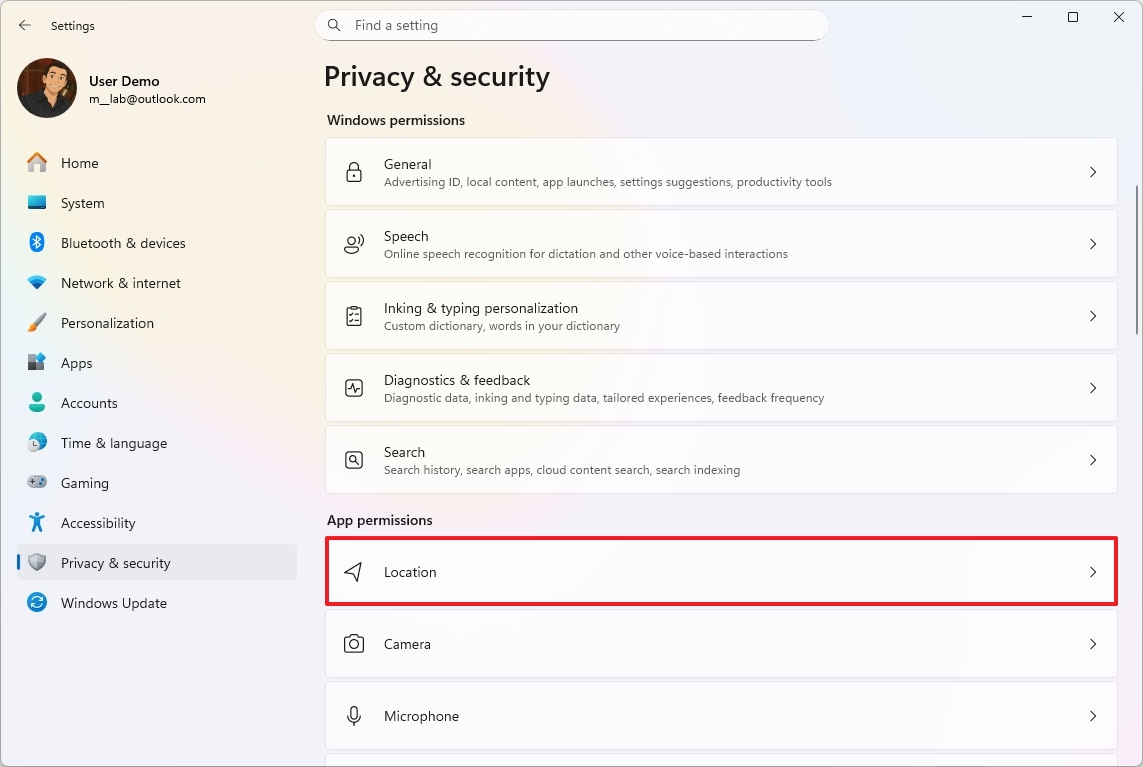
Task: Click the General padlock icon
Action: [353, 172]
